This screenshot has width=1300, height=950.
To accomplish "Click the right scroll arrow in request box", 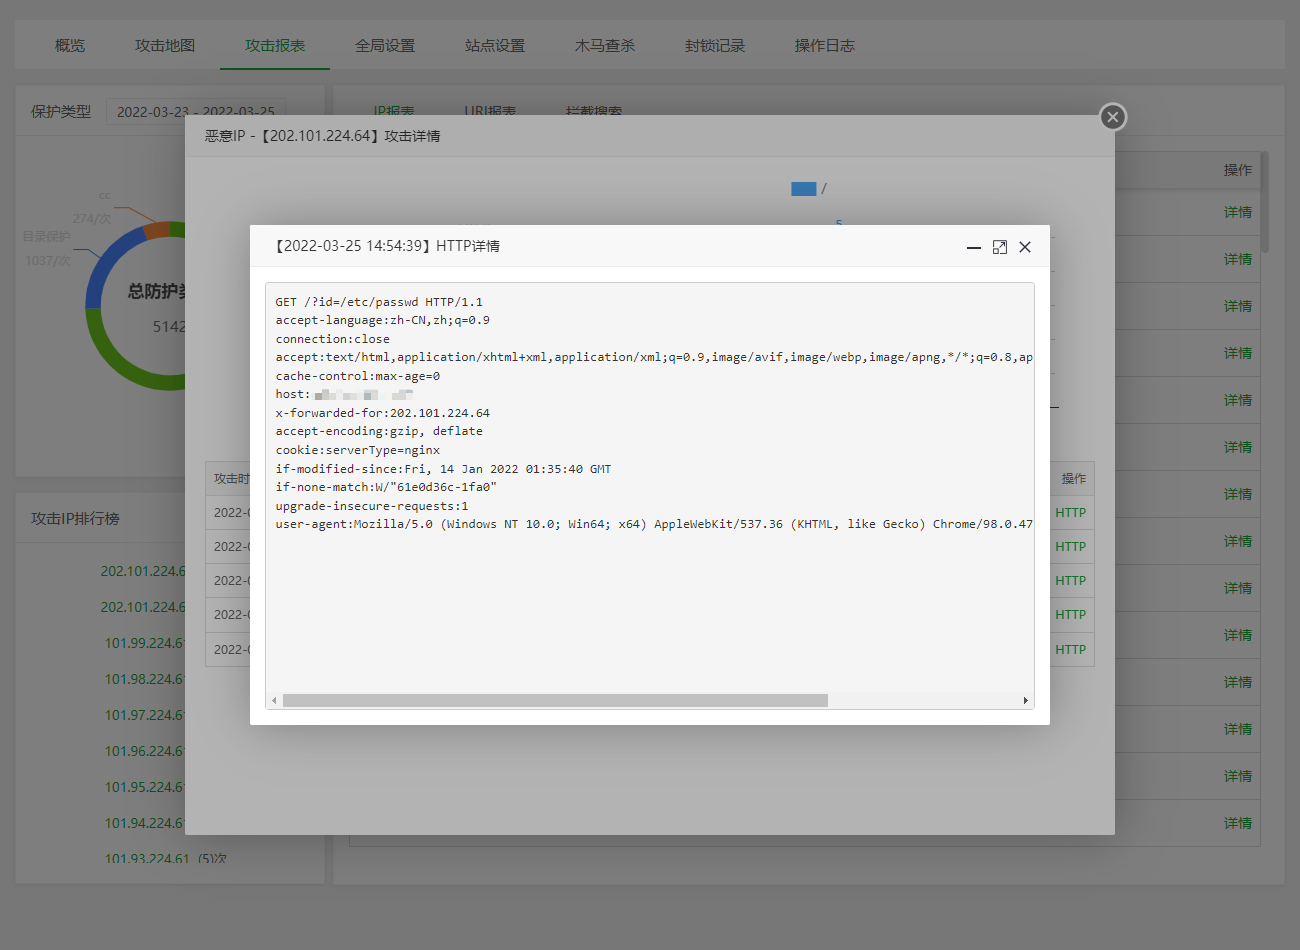I will point(1025,701).
